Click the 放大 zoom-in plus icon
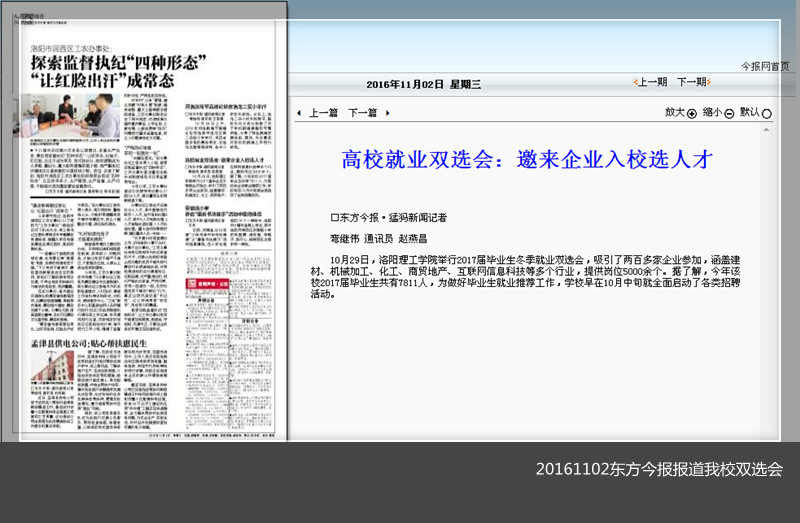This screenshot has height=523, width=800. point(692,114)
